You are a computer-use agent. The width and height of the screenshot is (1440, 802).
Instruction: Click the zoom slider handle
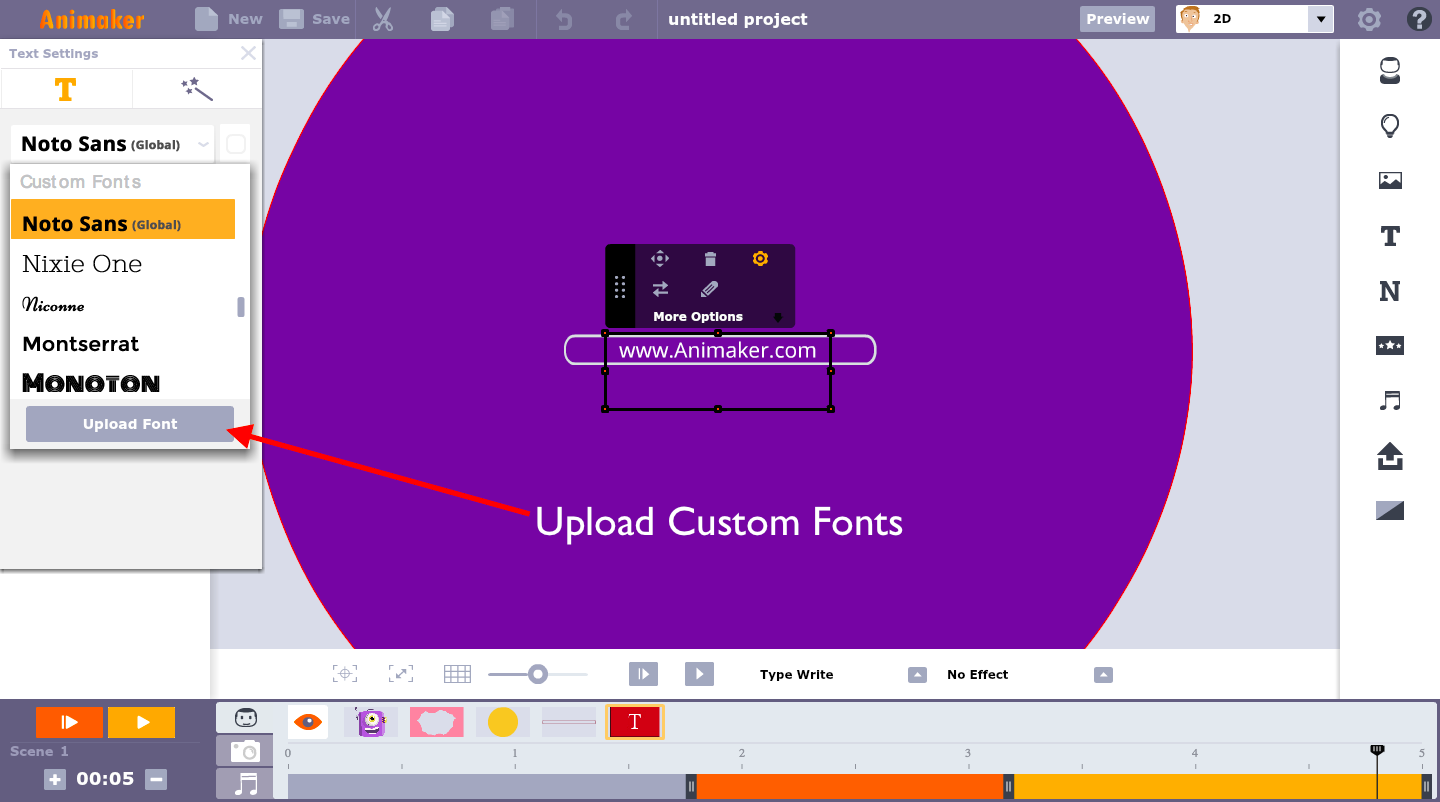538,674
